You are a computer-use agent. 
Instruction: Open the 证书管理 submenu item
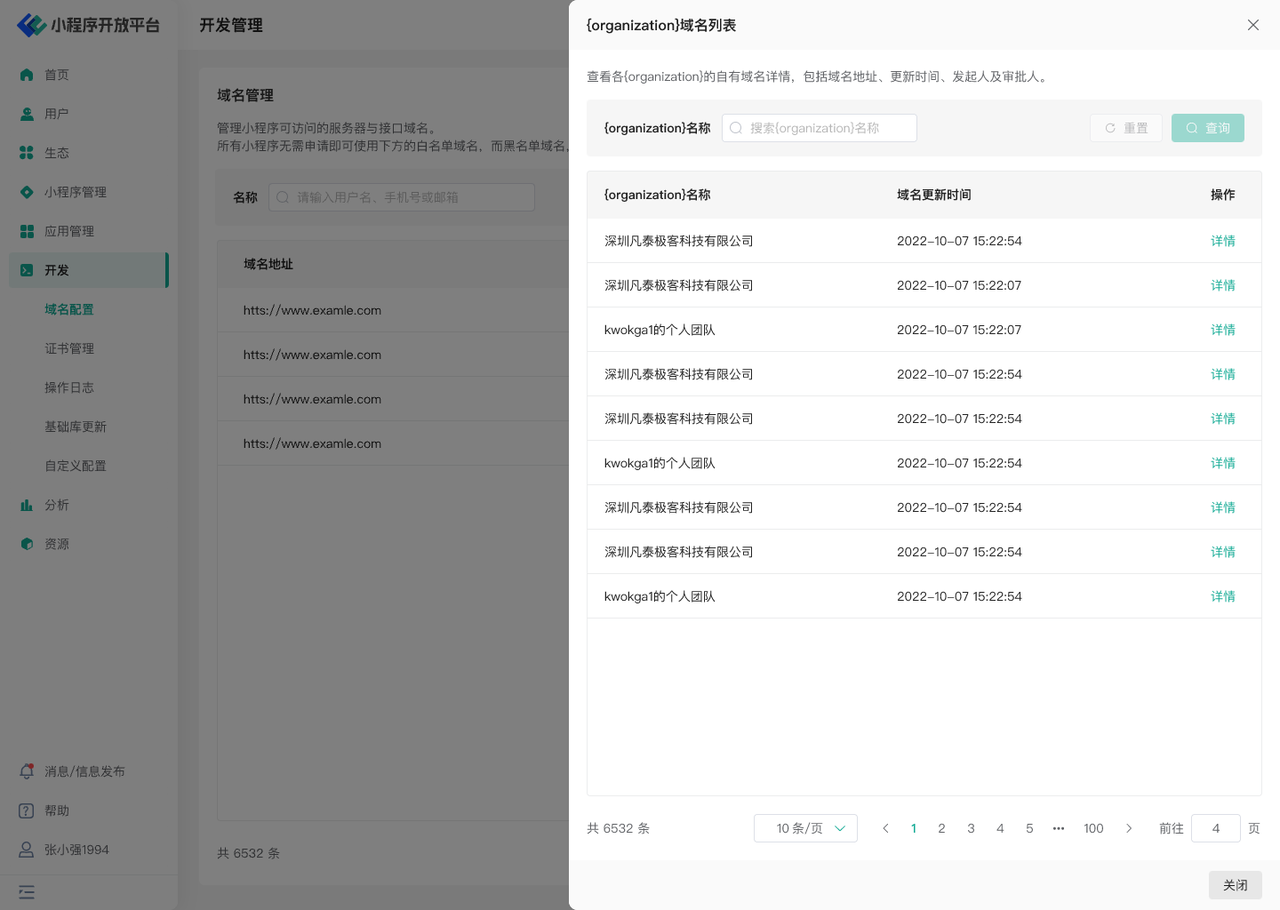point(69,348)
